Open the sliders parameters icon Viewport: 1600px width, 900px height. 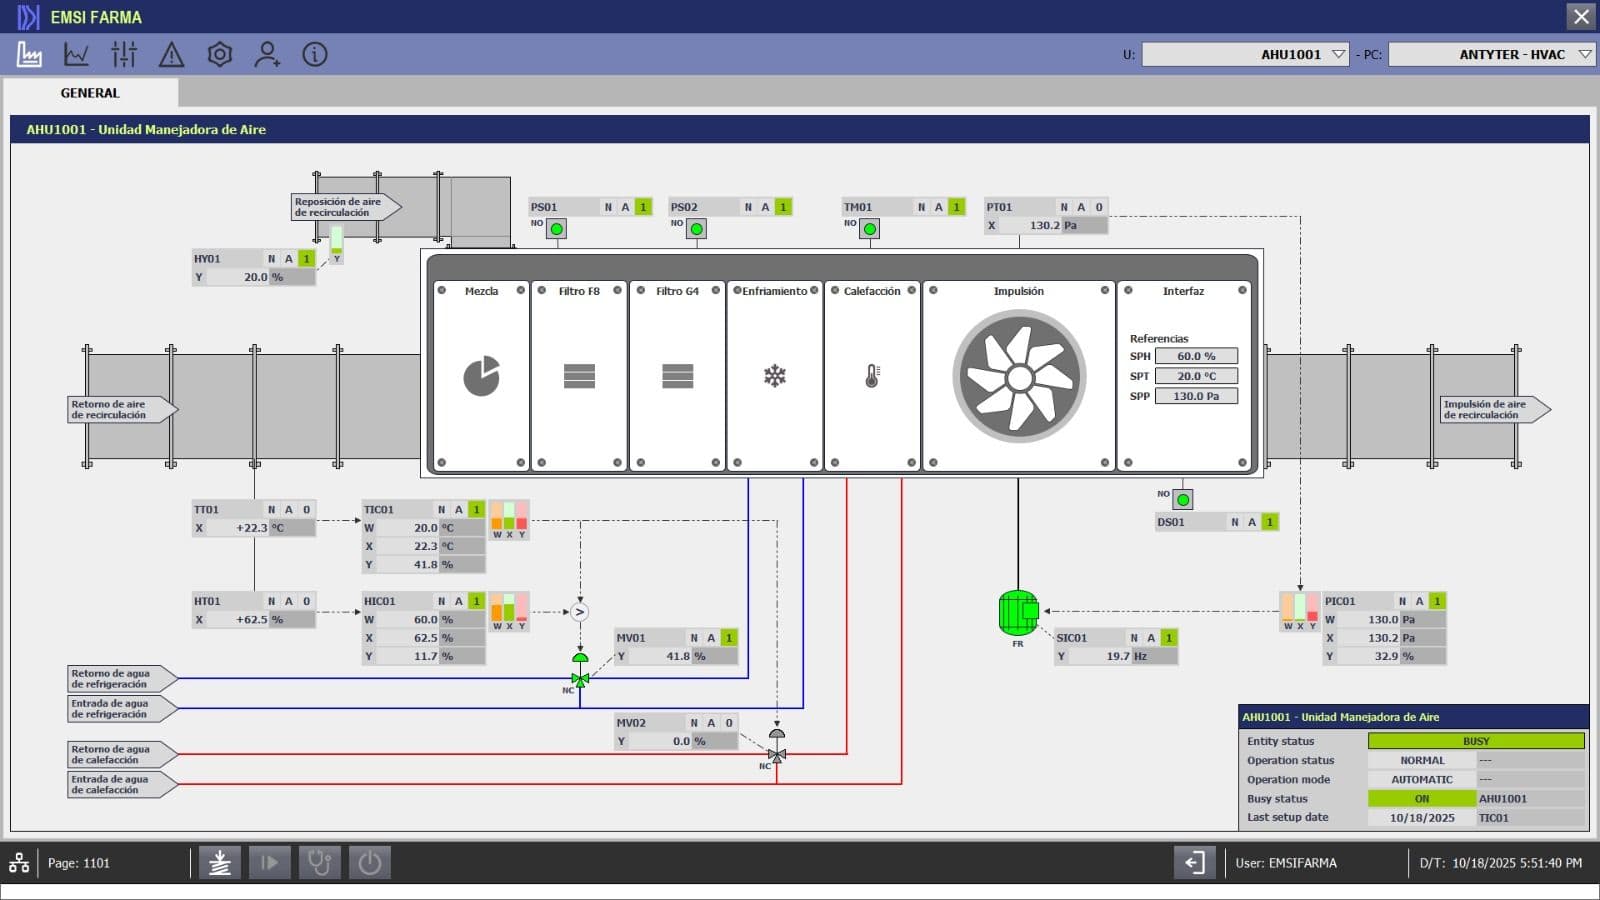point(124,54)
